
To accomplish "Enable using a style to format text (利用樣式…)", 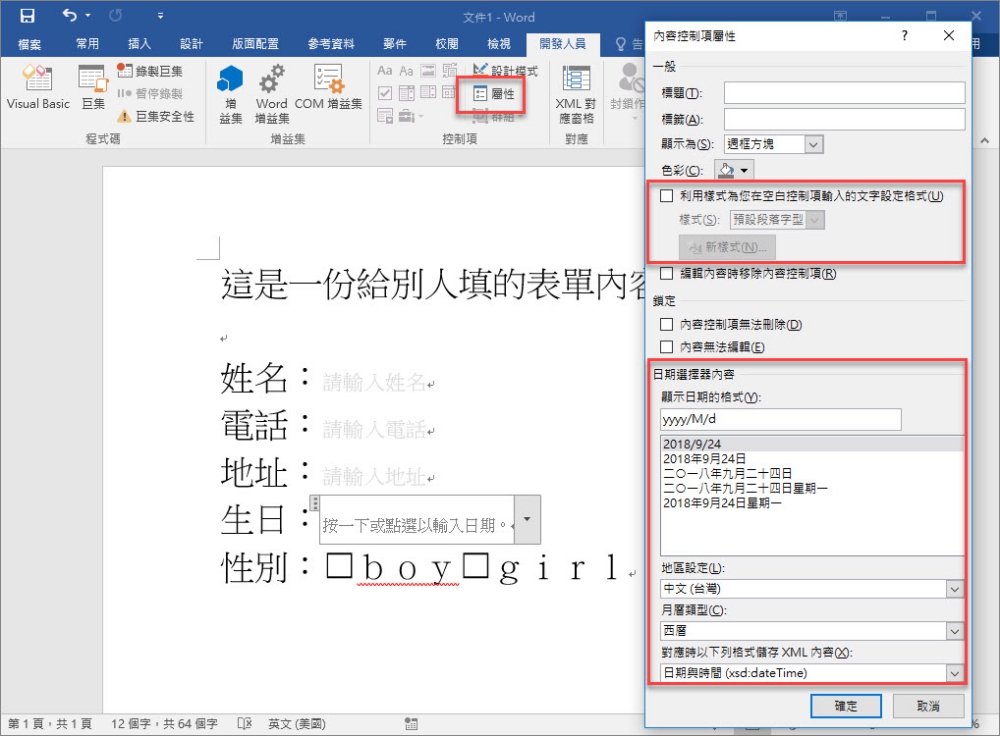I will point(666,196).
